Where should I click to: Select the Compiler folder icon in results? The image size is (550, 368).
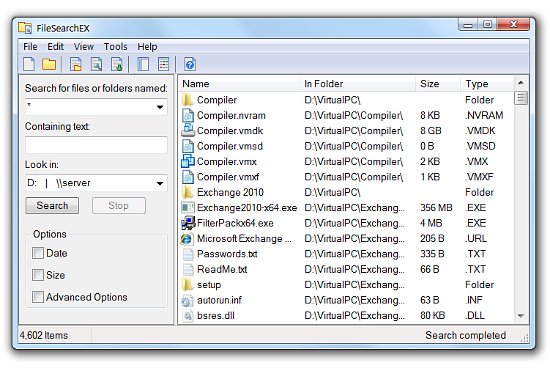[188, 100]
